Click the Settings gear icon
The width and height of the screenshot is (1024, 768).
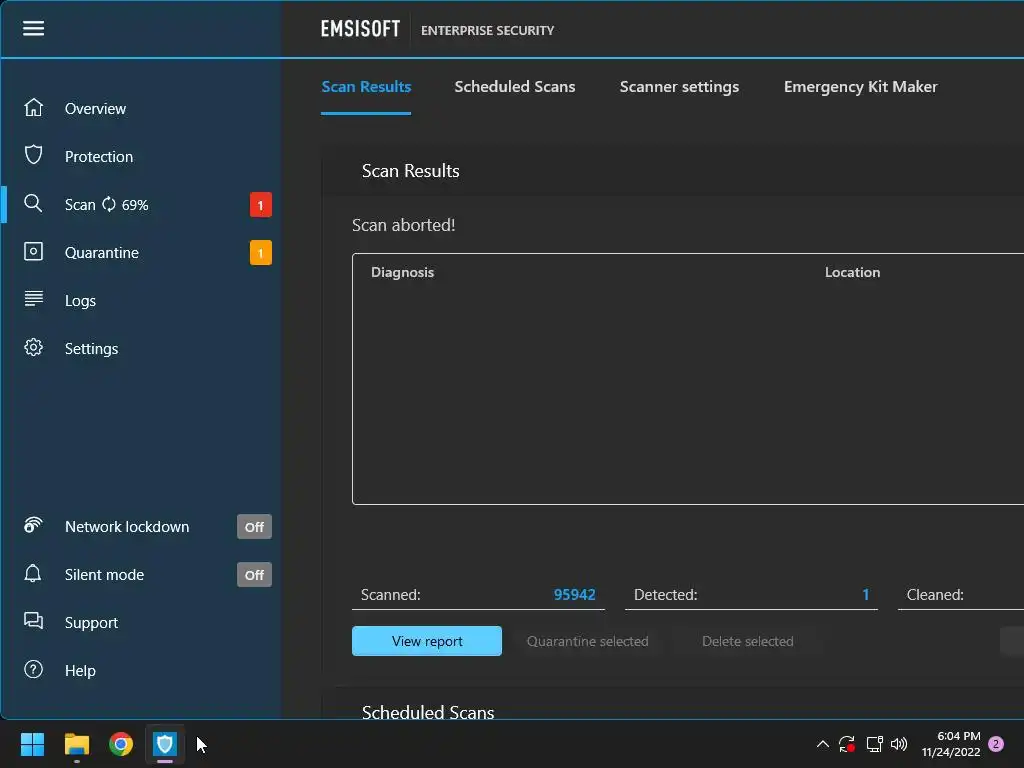(33, 347)
